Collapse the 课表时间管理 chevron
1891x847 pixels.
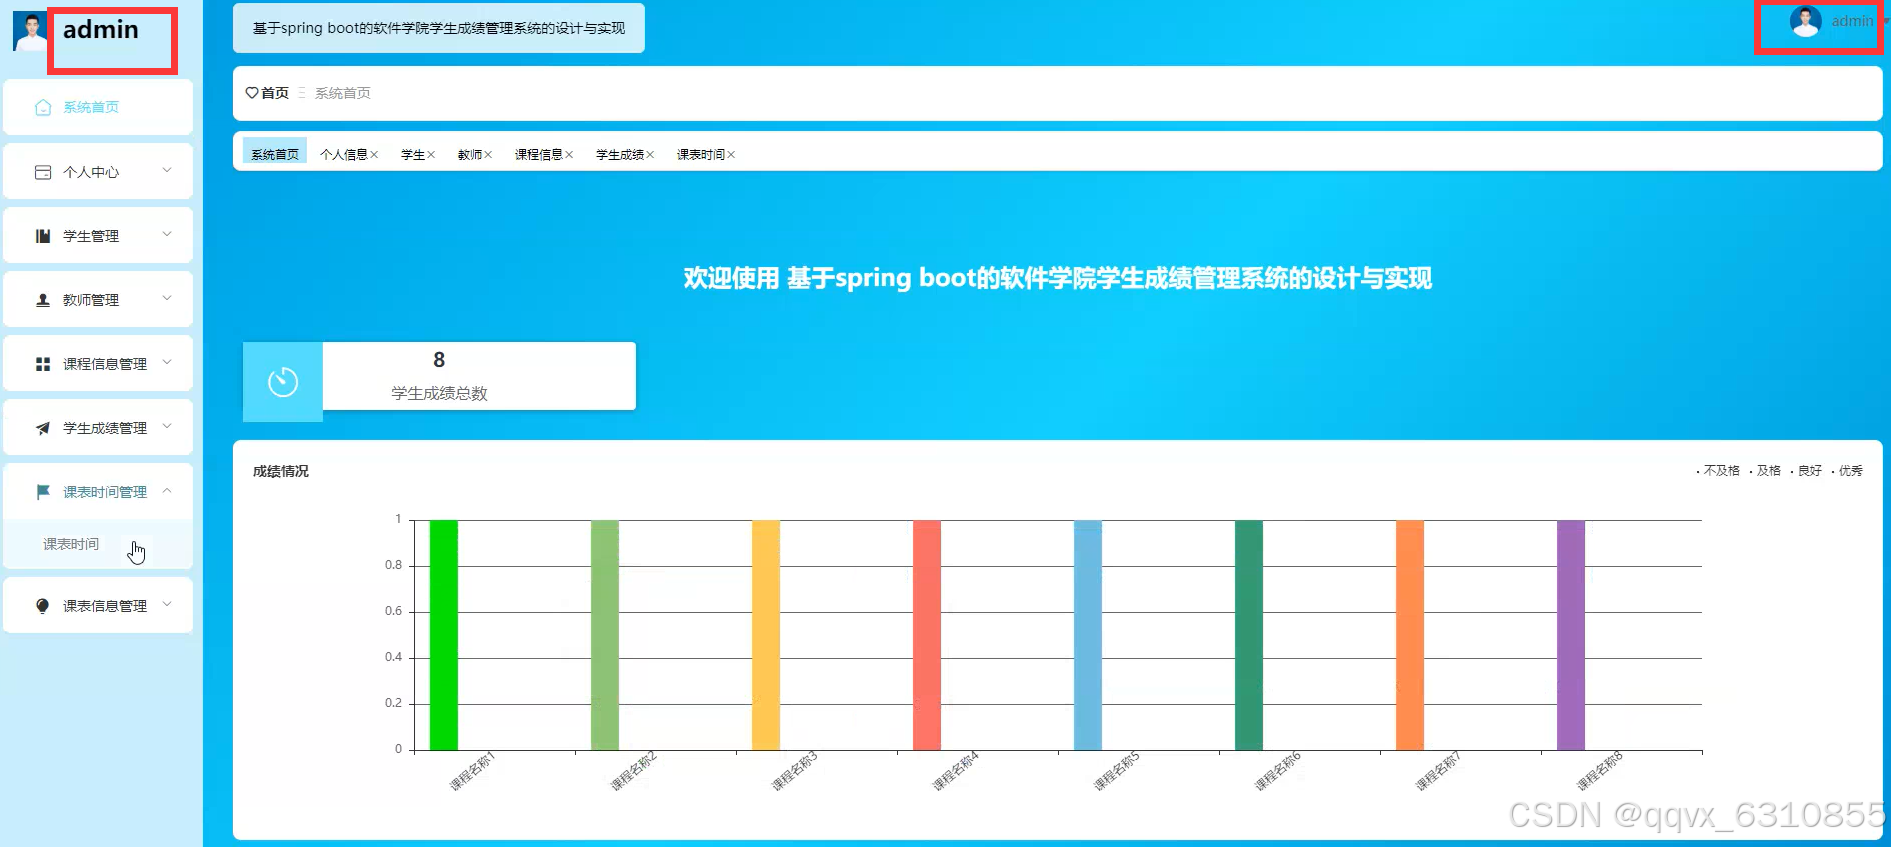click(x=167, y=491)
